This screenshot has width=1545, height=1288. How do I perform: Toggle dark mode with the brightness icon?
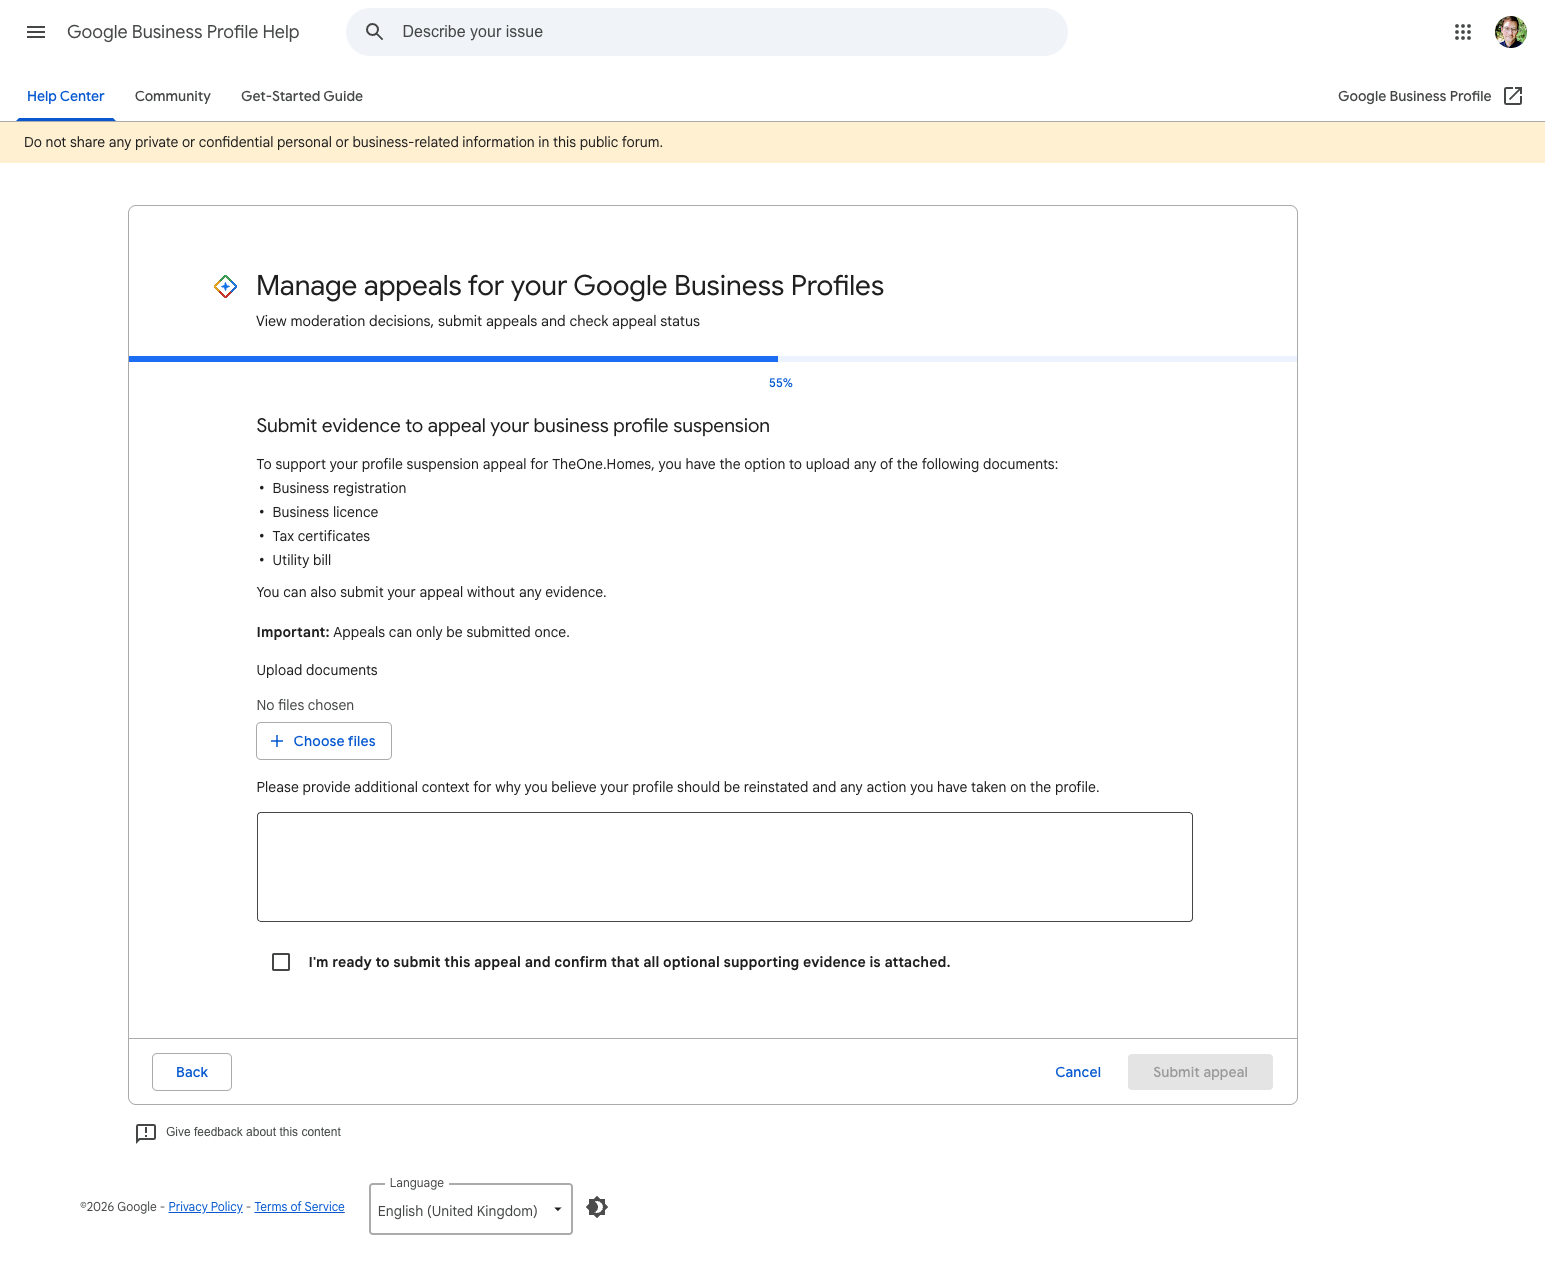tap(597, 1207)
